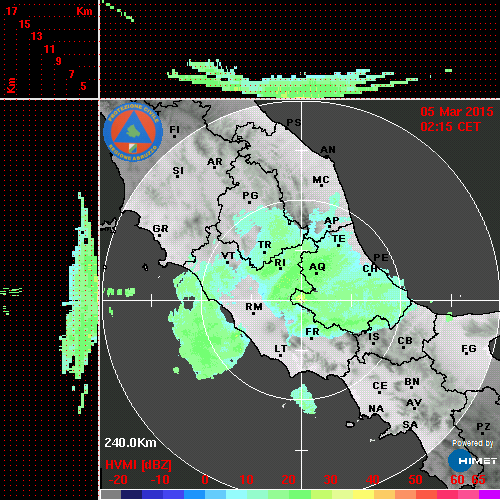The height and width of the screenshot is (500, 500).
Task: Click the 30 dBZ scale value
Action: pos(330,480)
